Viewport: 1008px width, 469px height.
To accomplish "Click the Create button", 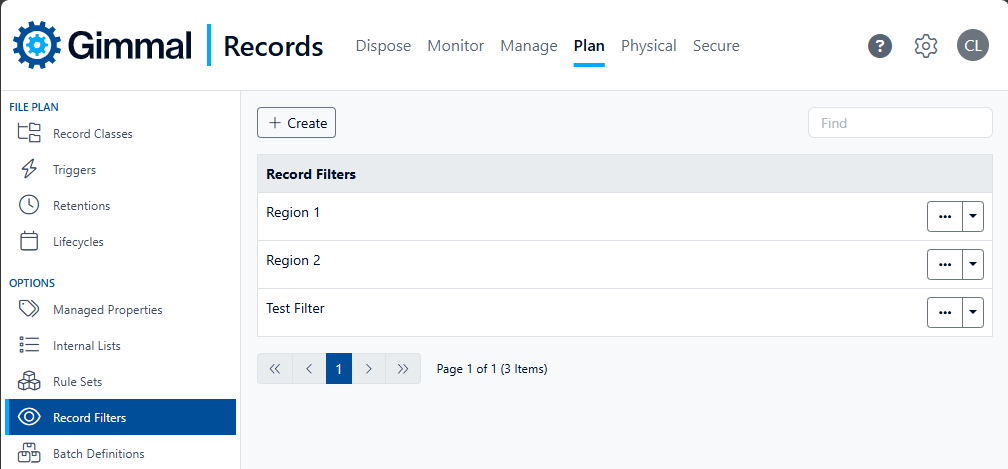I will [296, 123].
